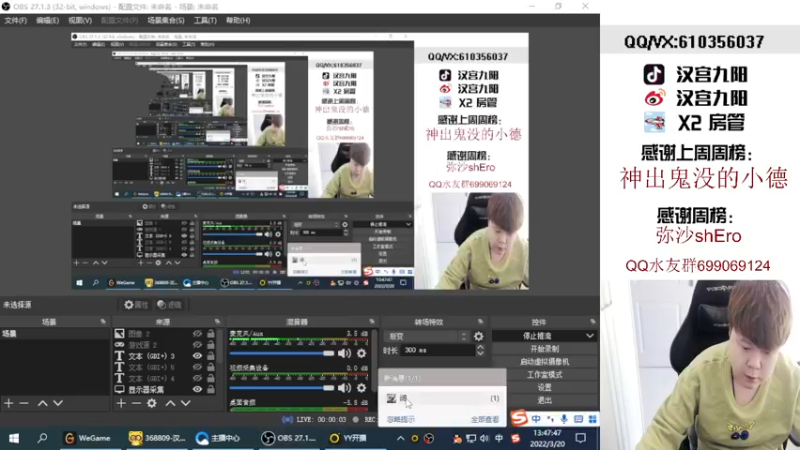
Task: Select the 场景 scene list entry
Action: (x=55, y=334)
